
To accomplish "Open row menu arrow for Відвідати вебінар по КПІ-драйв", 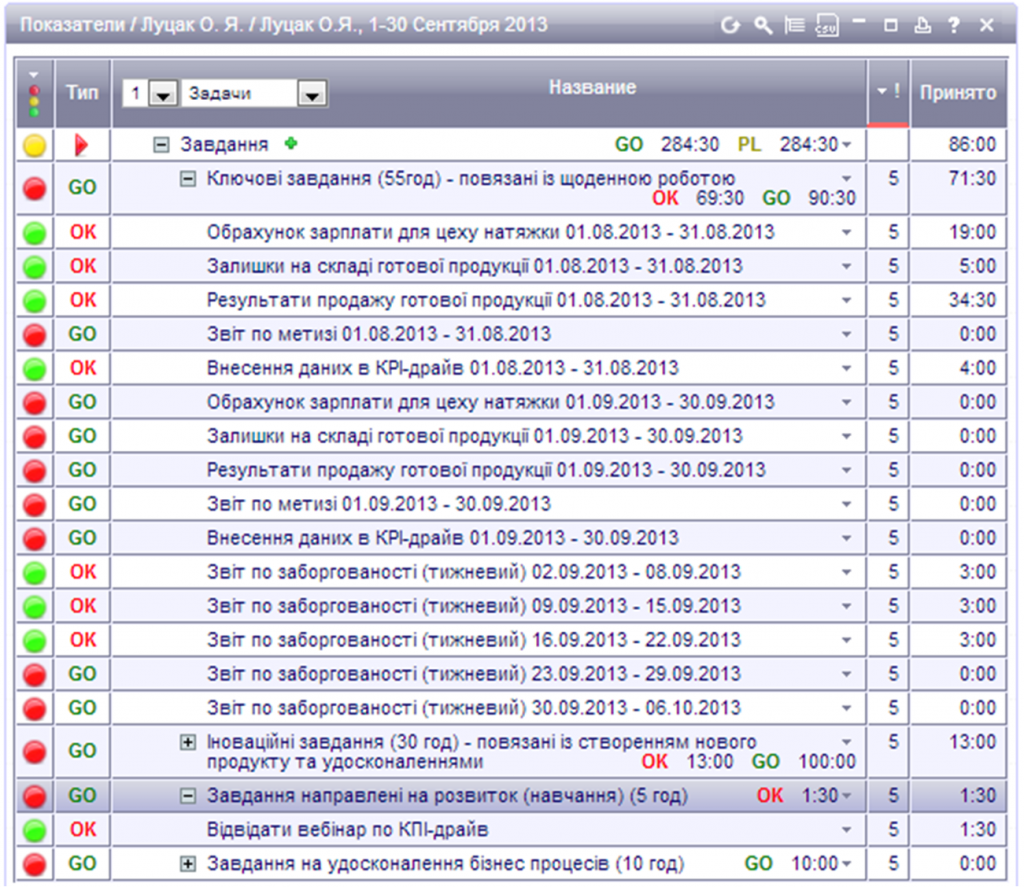I will (x=846, y=830).
